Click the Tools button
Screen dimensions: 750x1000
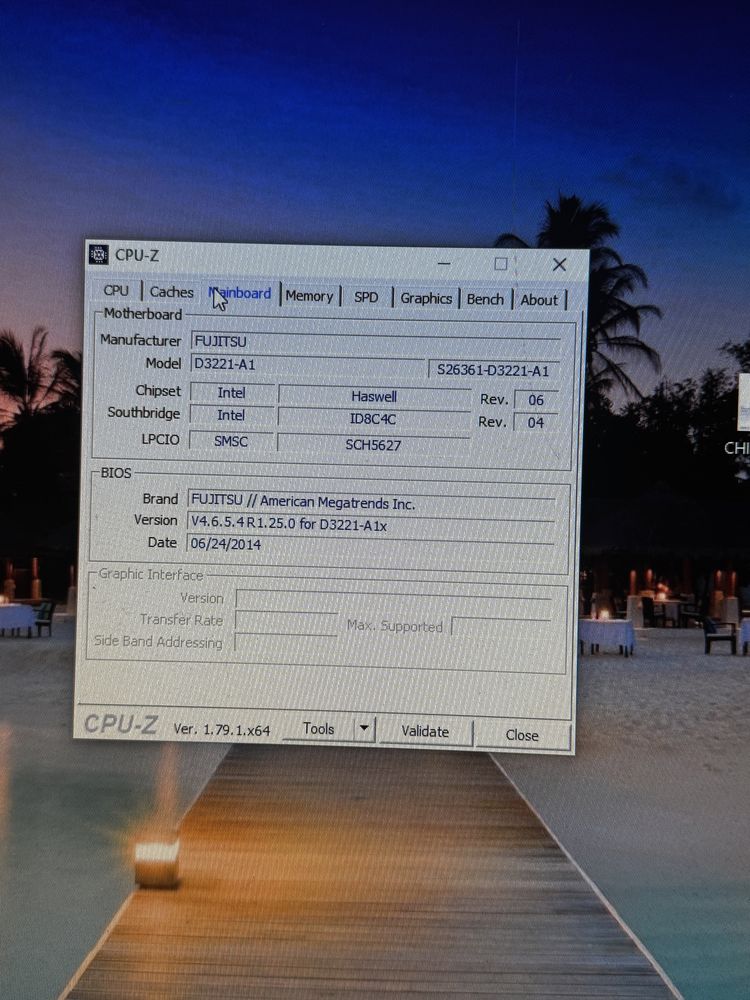(x=318, y=728)
